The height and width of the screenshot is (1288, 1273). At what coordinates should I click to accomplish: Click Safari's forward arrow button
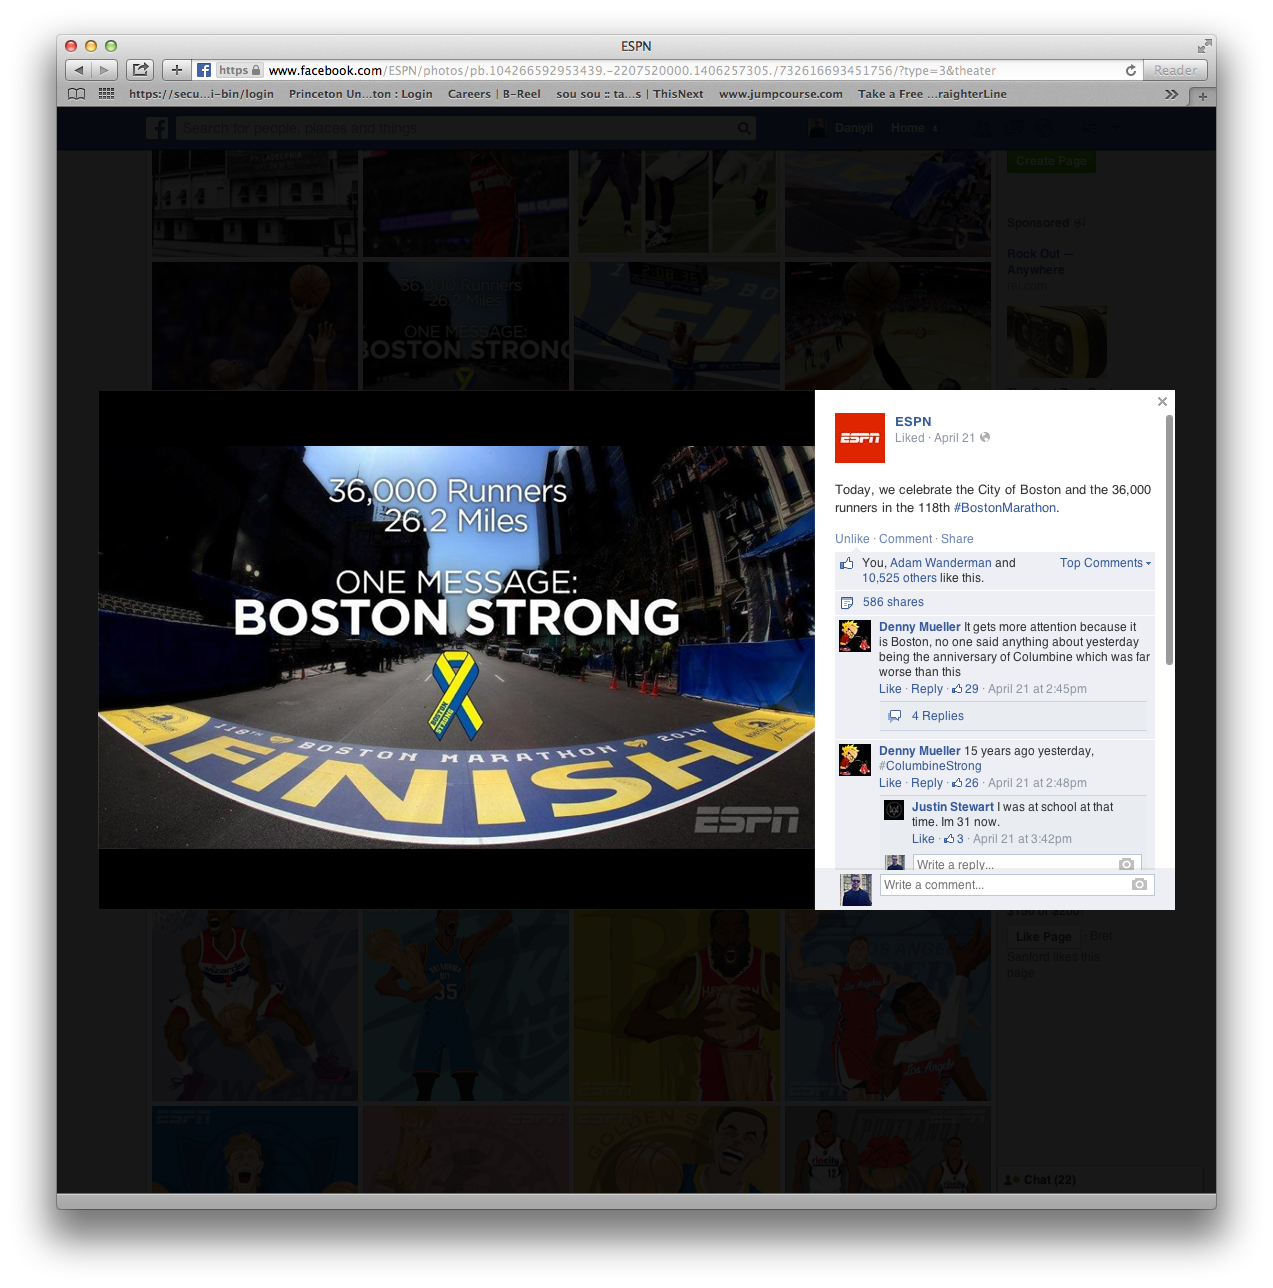[x=105, y=70]
